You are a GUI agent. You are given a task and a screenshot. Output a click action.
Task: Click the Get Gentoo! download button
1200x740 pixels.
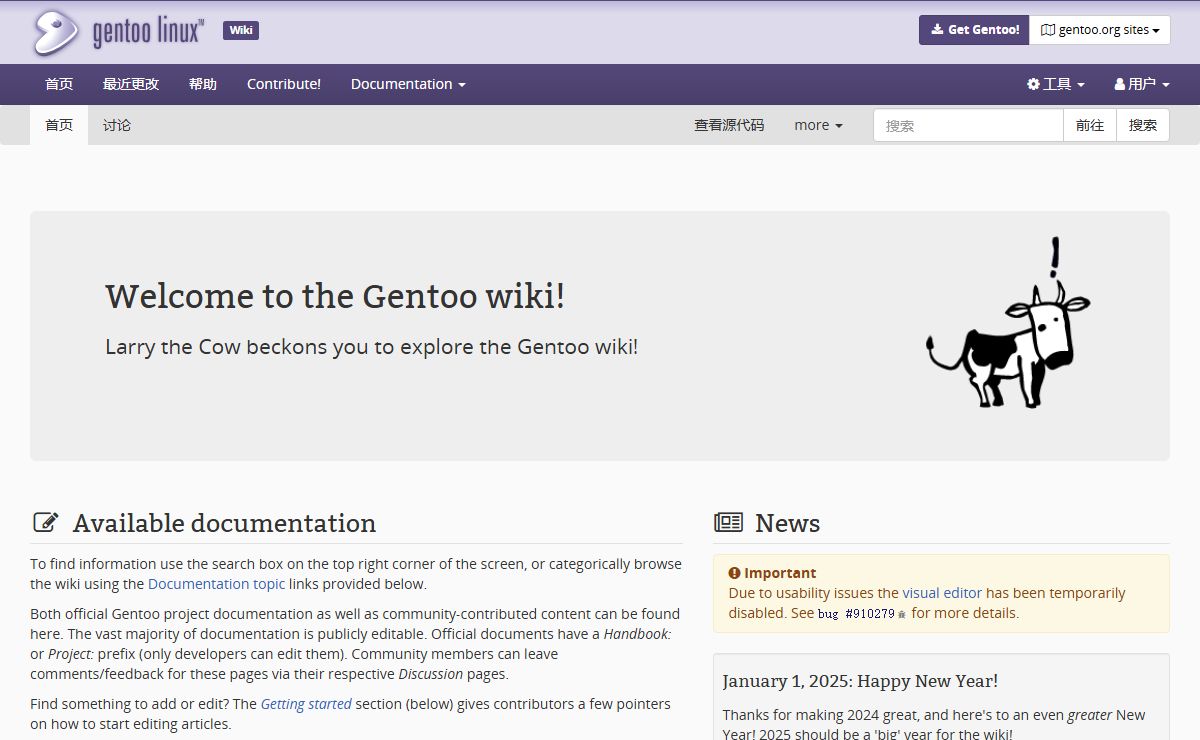(x=974, y=30)
